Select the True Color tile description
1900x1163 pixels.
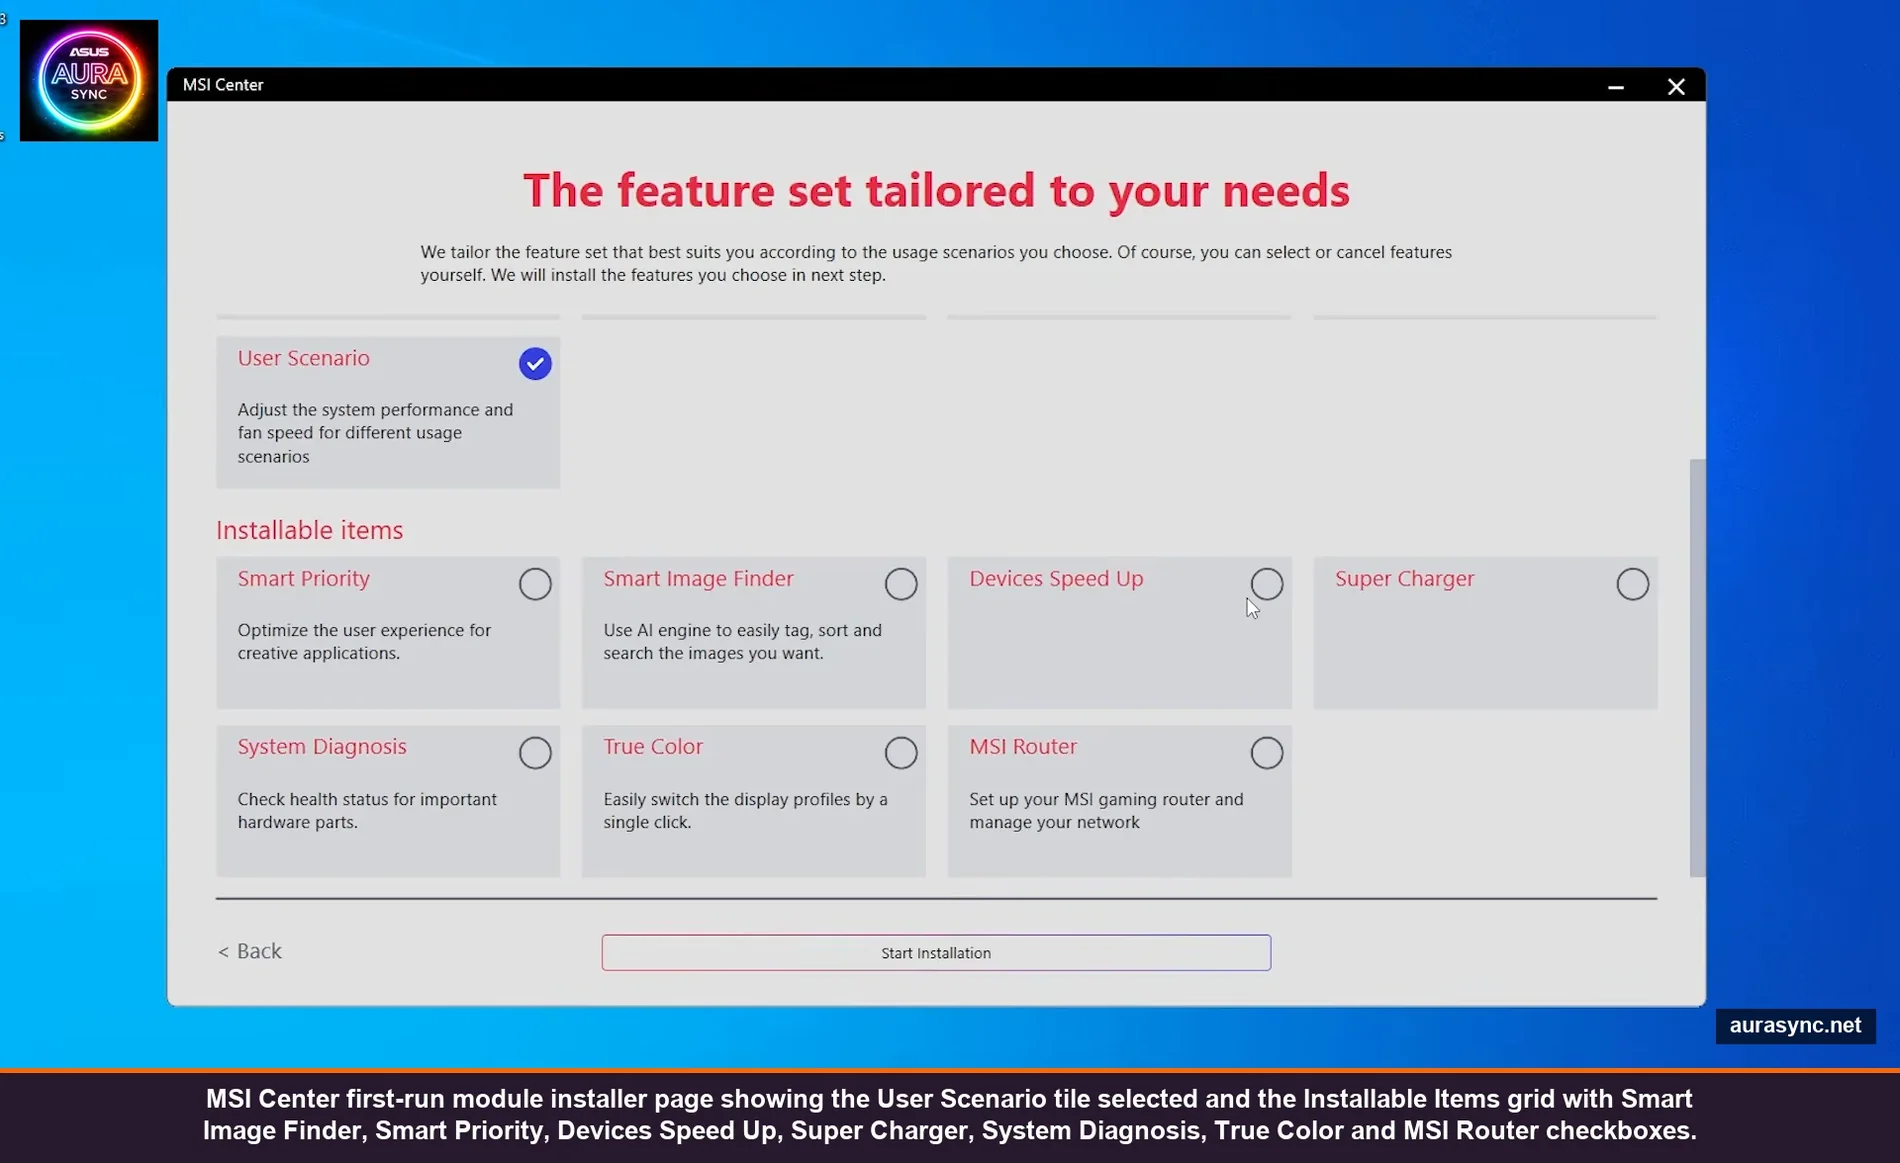pos(745,810)
